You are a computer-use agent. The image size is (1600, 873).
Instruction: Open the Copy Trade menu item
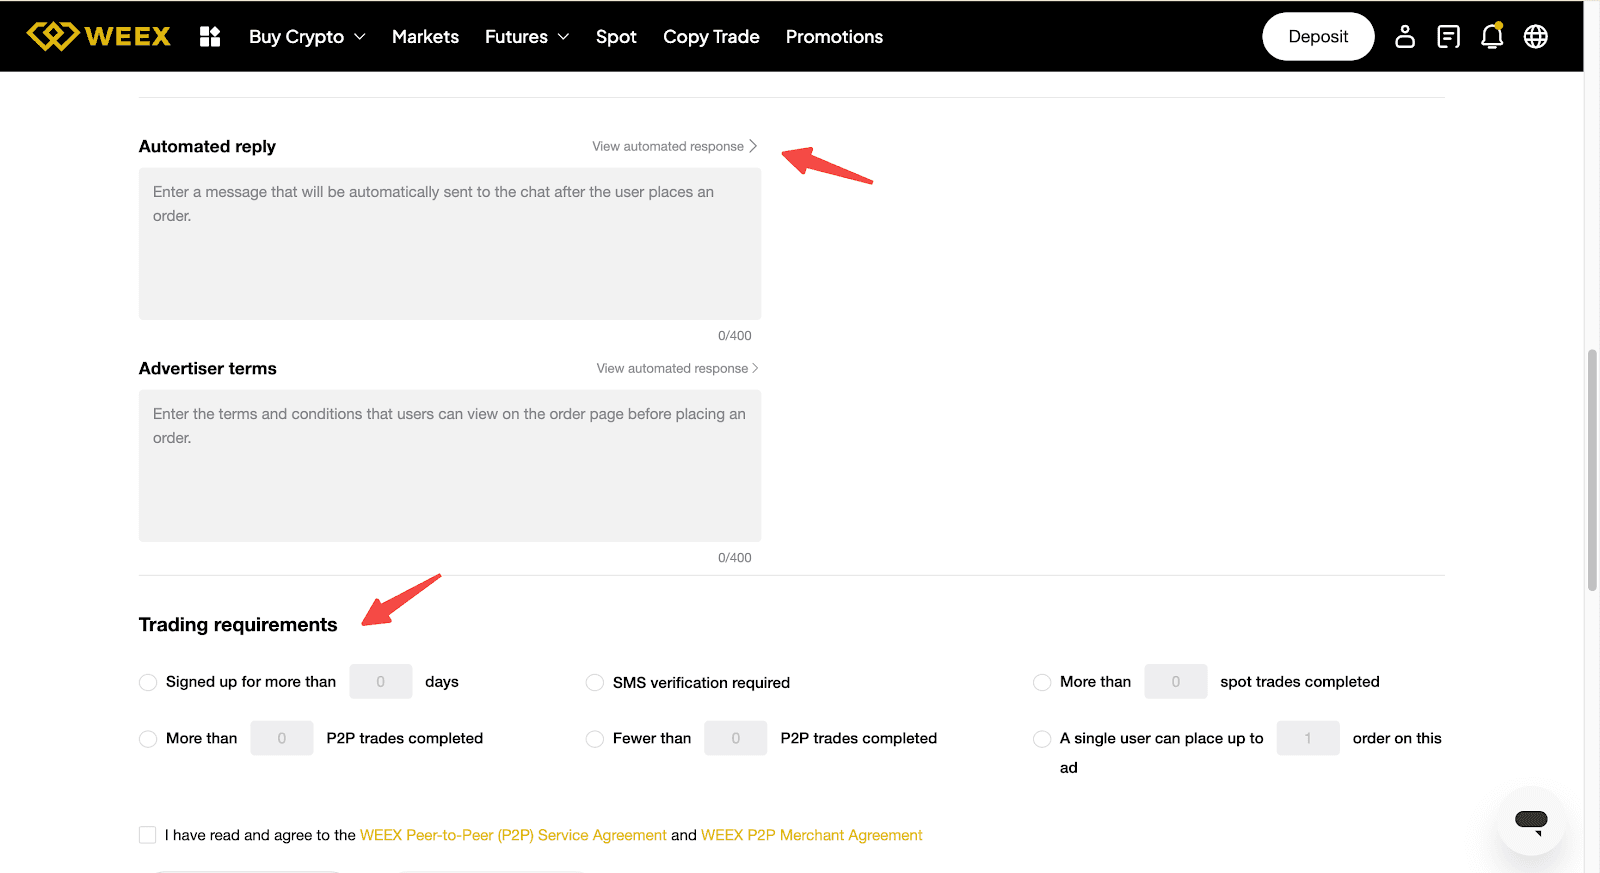point(711,37)
